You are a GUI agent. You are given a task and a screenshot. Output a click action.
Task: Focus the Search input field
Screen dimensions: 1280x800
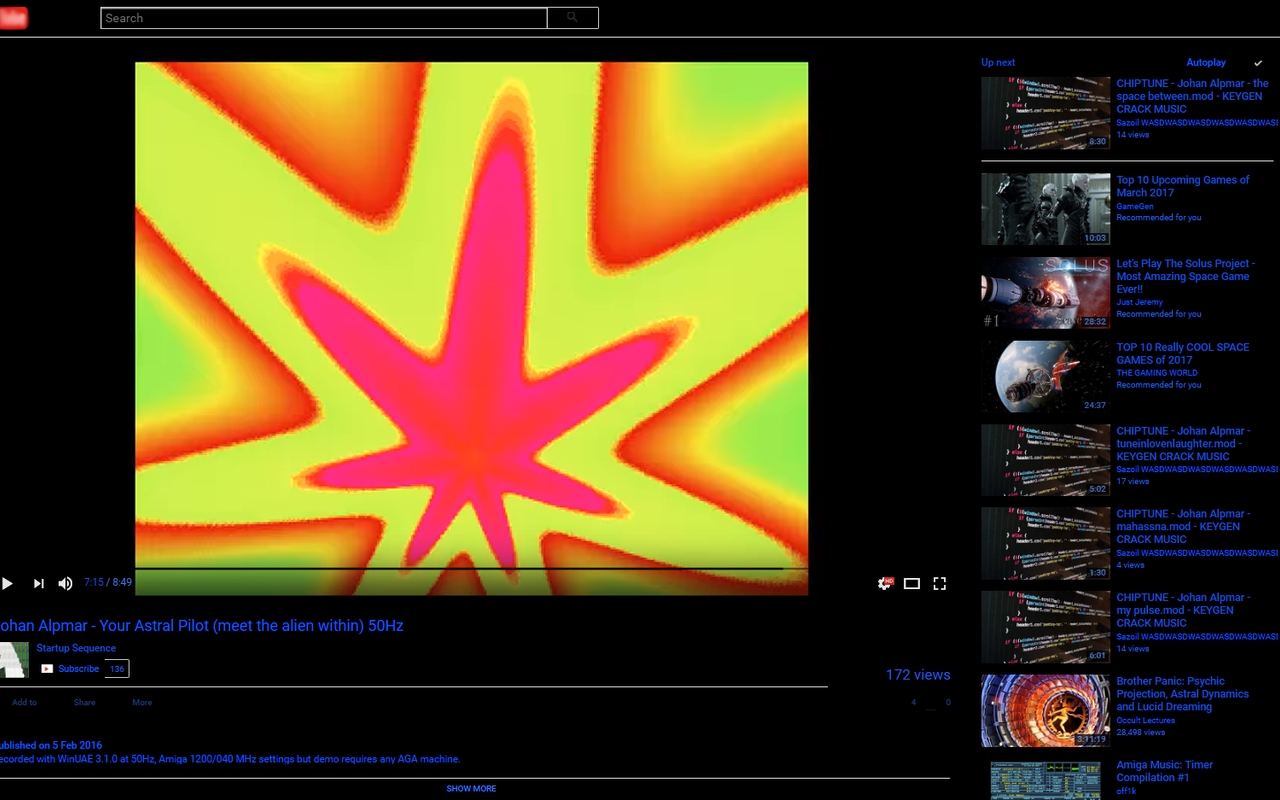tap(324, 18)
